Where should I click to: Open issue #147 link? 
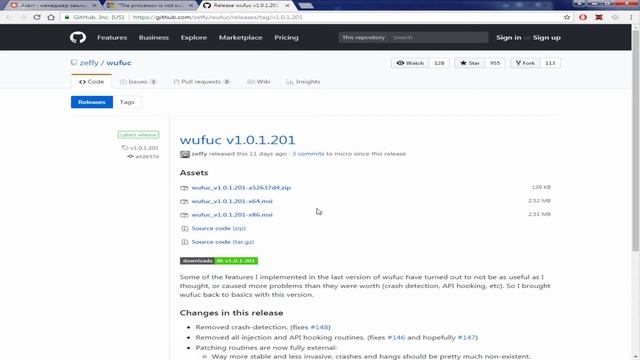click(467, 338)
